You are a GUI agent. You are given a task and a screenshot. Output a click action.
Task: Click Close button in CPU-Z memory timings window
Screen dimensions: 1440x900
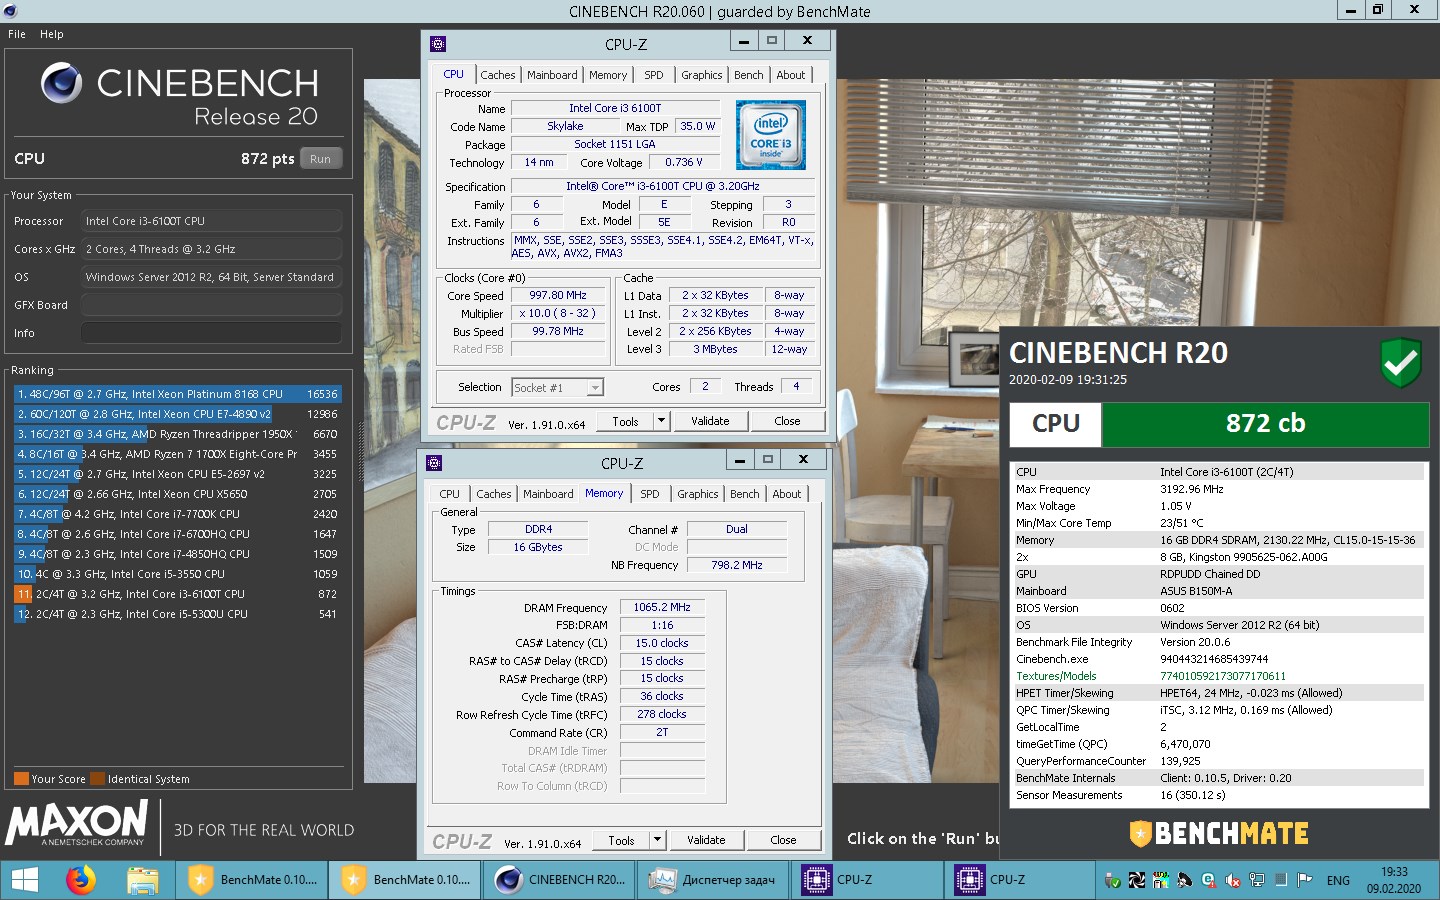click(x=783, y=840)
